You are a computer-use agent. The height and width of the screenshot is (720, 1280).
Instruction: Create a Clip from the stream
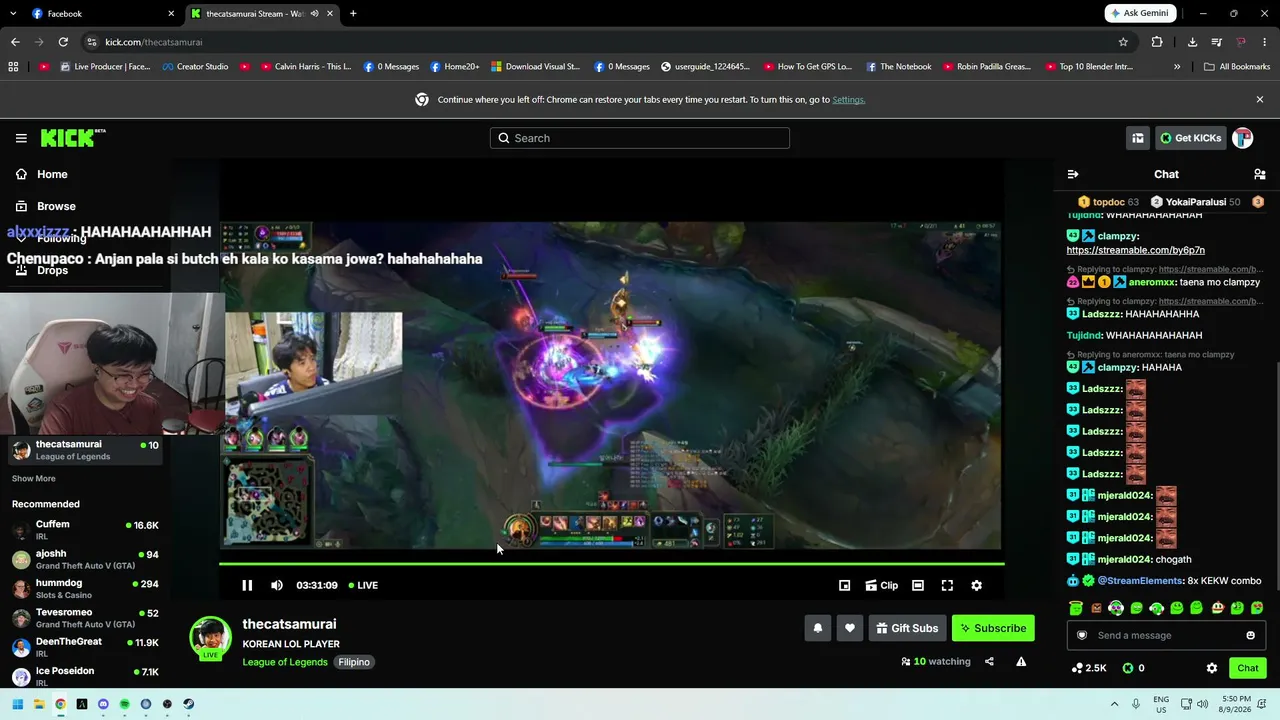881,585
